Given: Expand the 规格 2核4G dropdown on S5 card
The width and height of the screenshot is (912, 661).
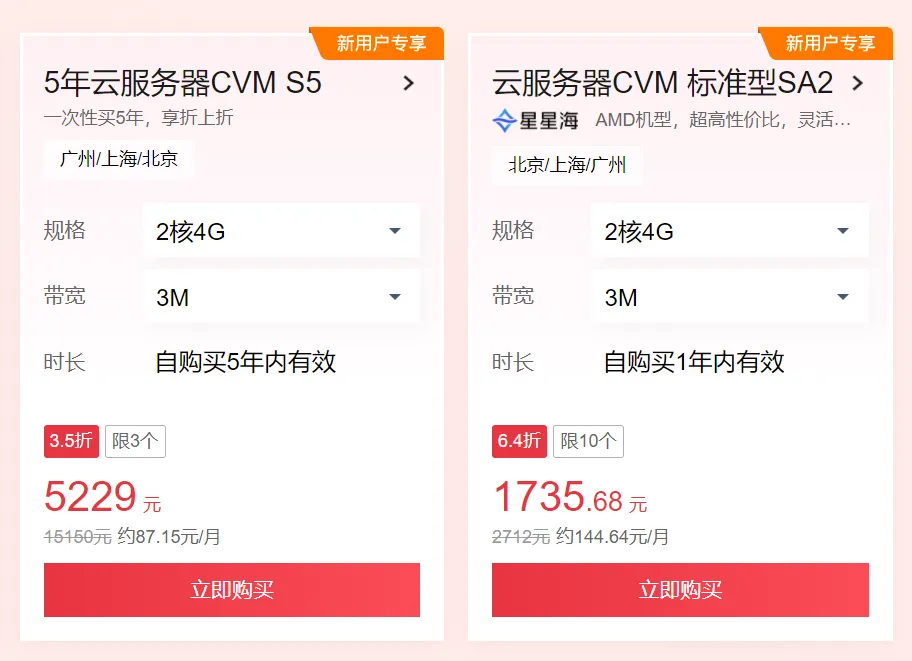Looking at the screenshot, I should point(282,230).
